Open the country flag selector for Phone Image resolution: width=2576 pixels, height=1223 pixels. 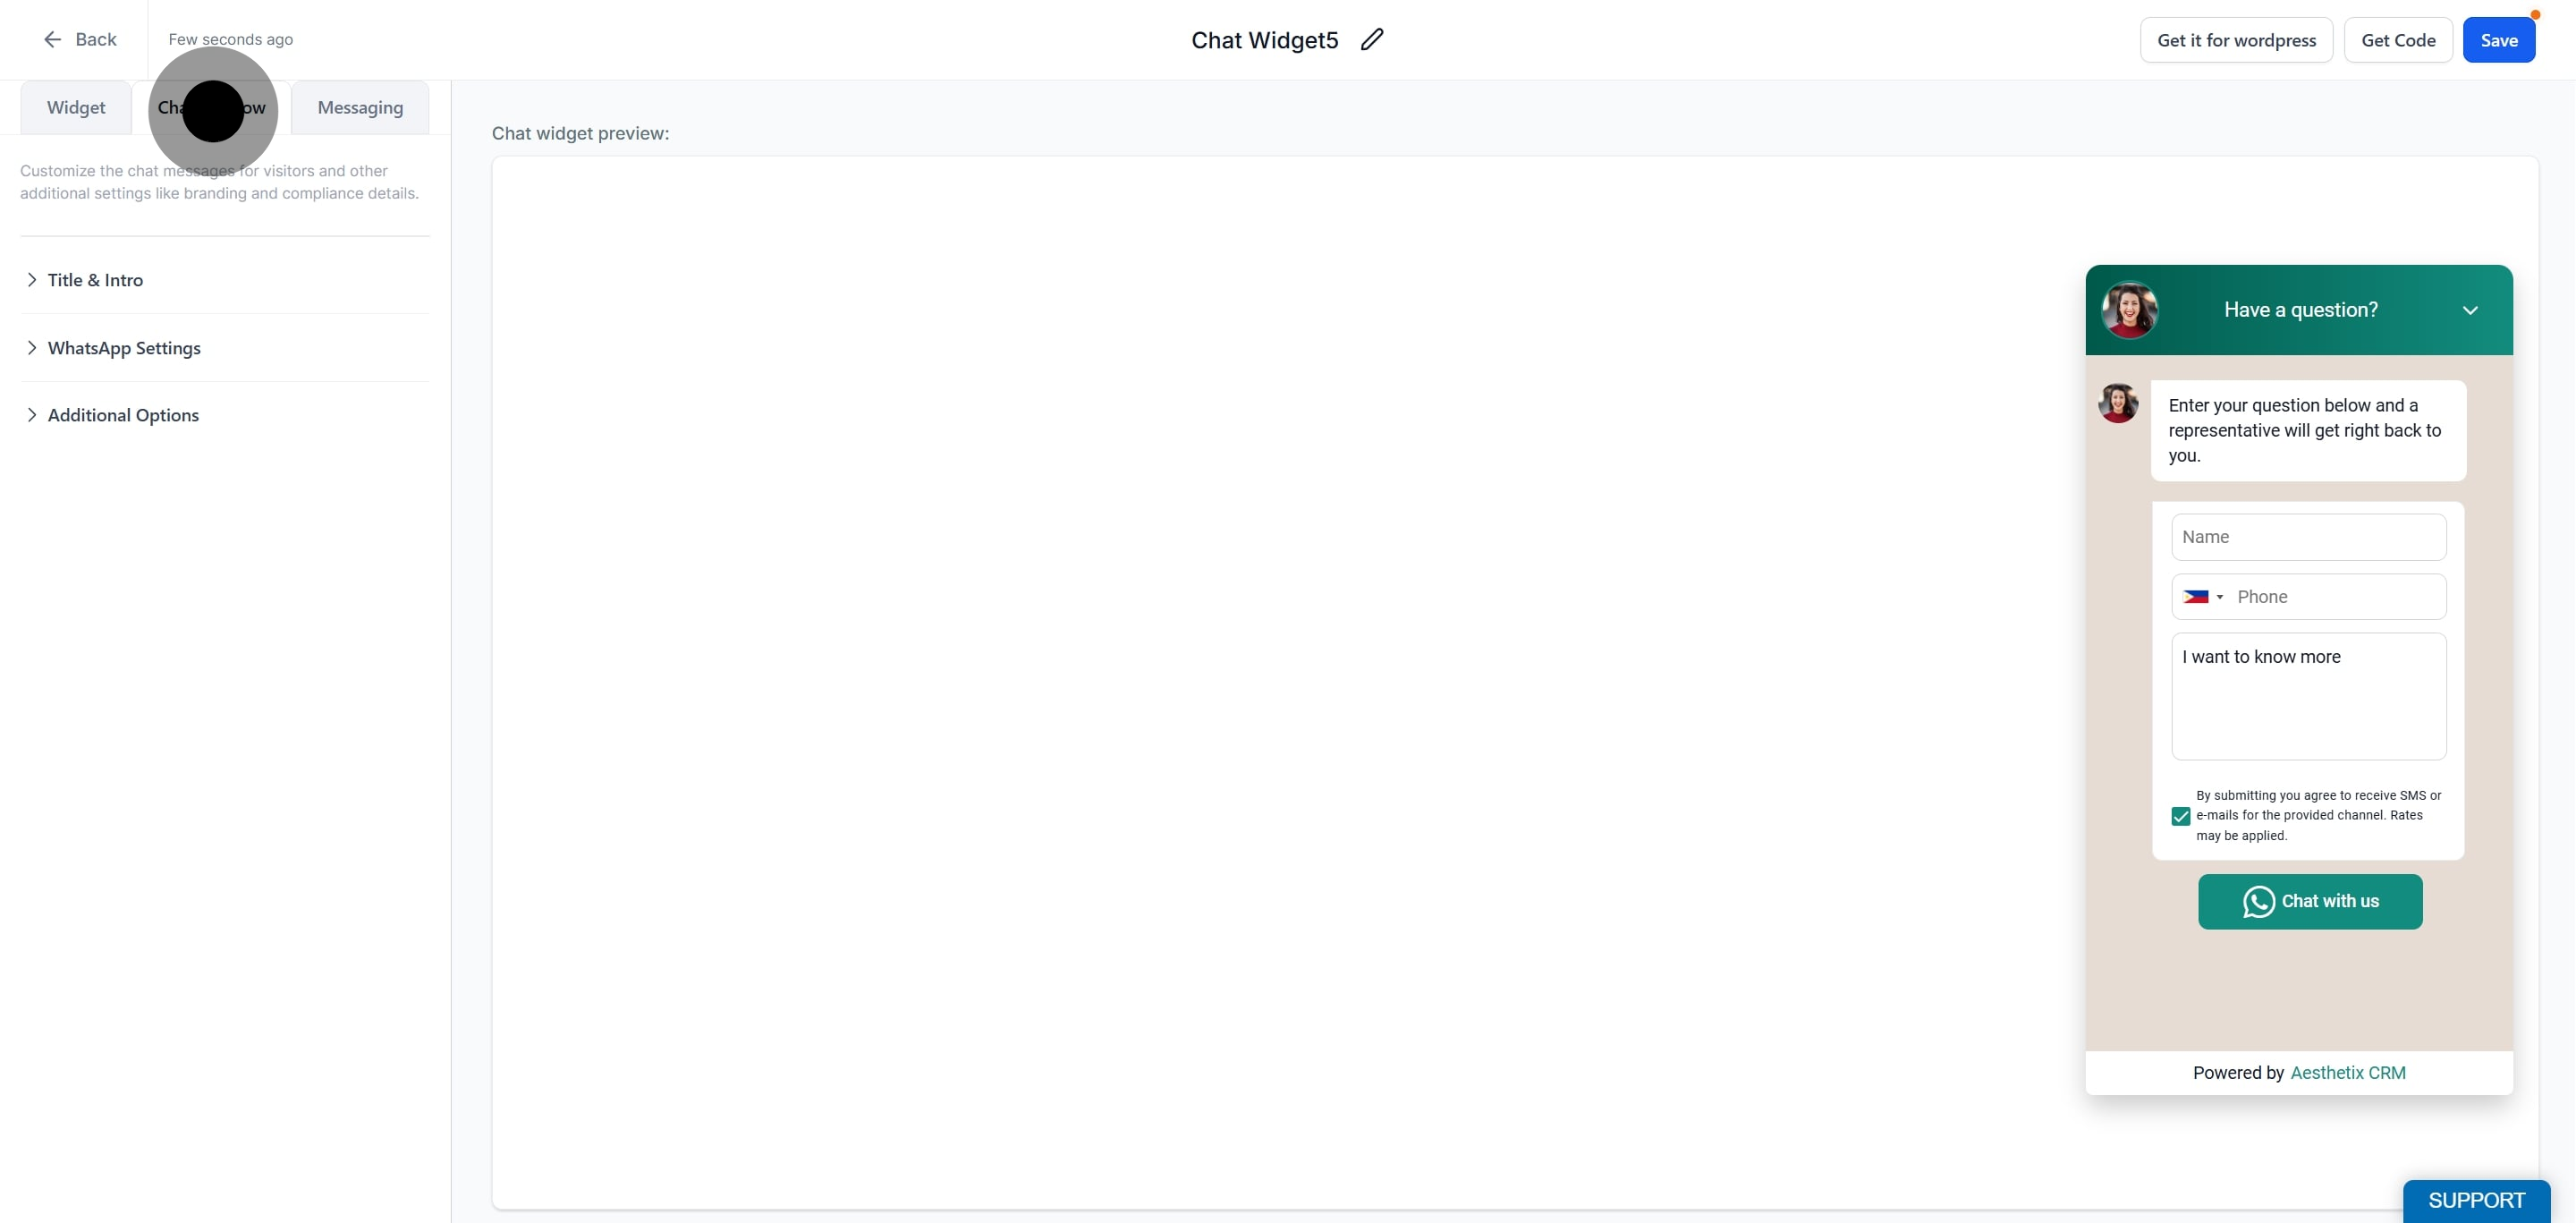coord(2203,597)
